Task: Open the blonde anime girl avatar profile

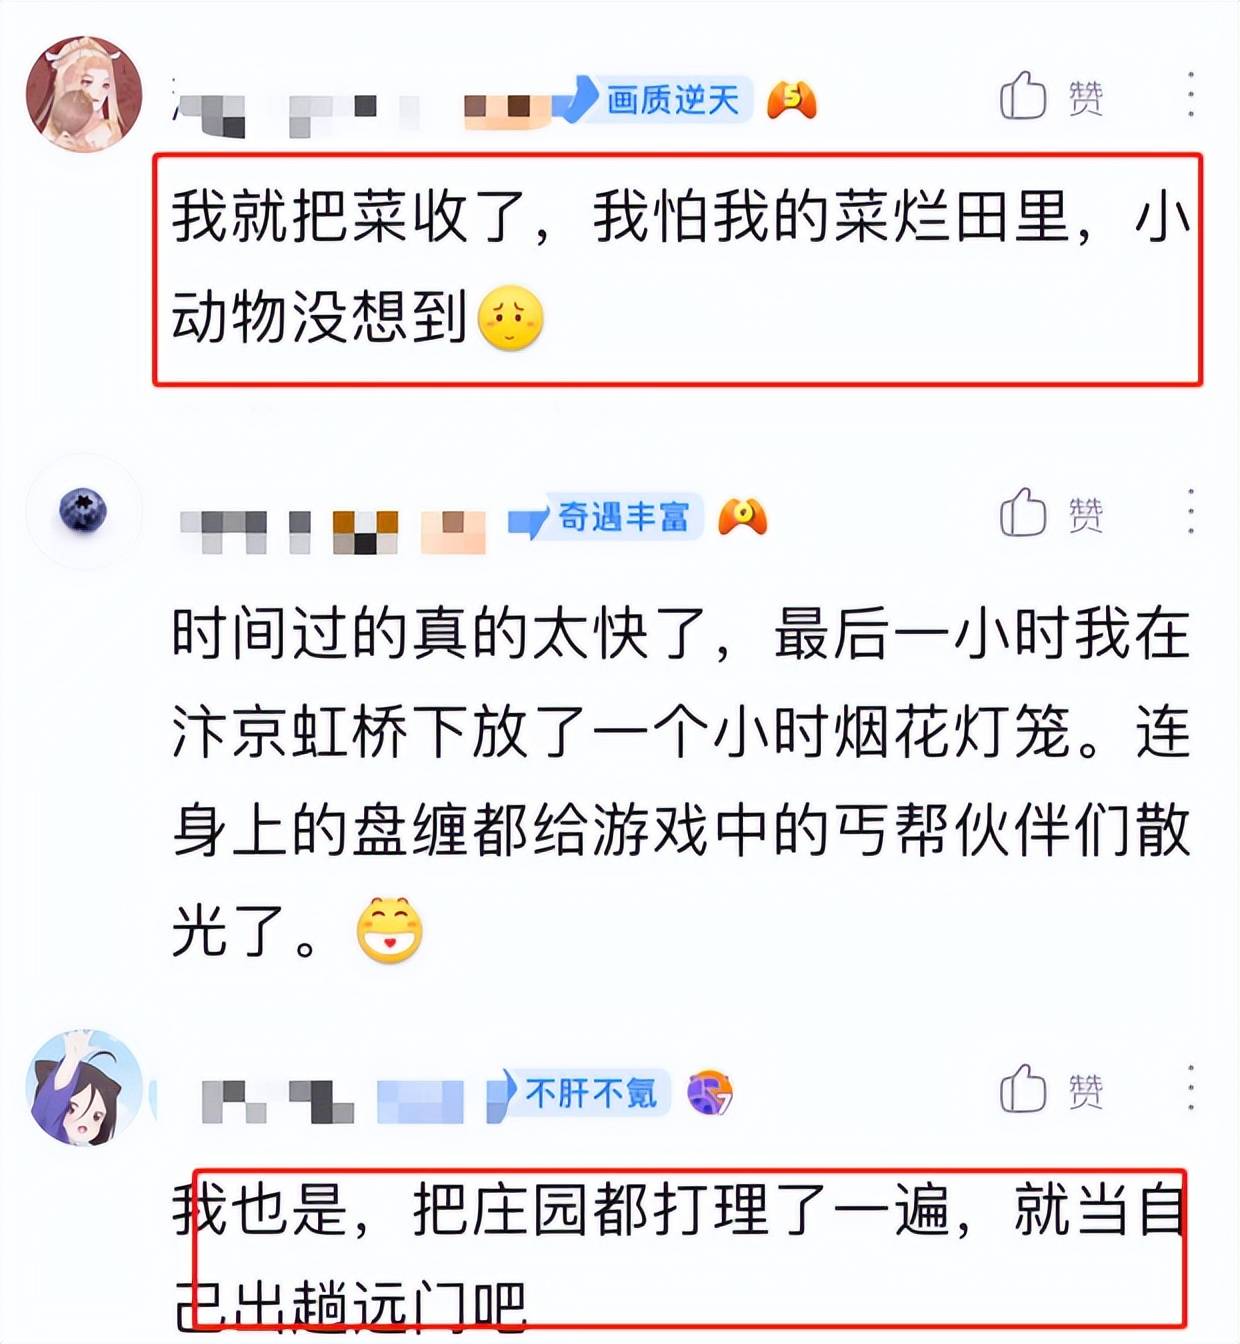Action: 84,94
